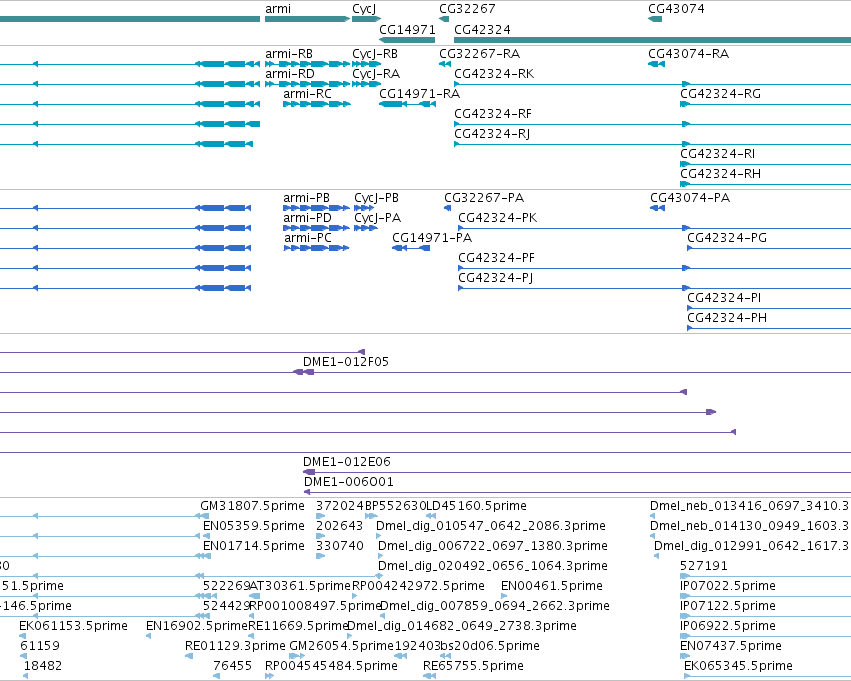Click the CG43074-RA transcript
Image resolution: width=851 pixels, height=681 pixels.
click(656, 64)
